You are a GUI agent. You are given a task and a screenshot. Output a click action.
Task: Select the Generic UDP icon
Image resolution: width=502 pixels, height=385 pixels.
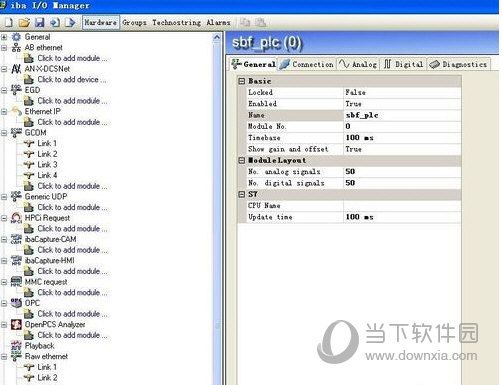16,197
